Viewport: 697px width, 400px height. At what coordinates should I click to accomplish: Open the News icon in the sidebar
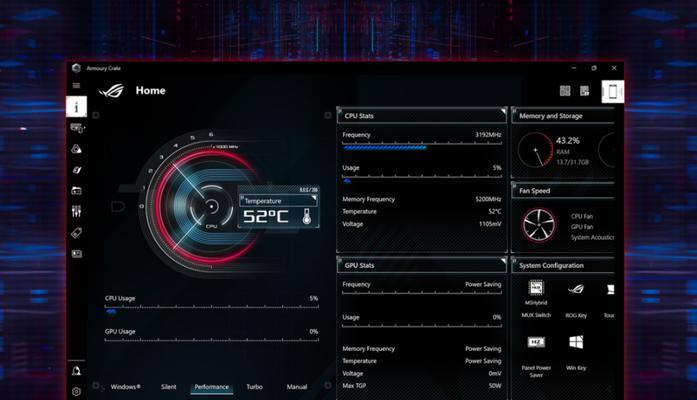76,254
